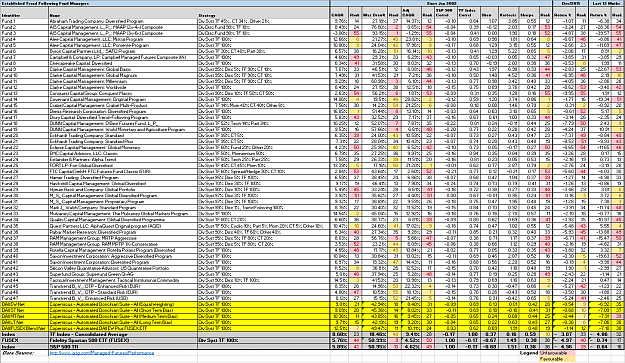Click the Fund 7 Campbell & Company name cell
Screen dimensions: 625x363
pyautogui.click(x=123, y=57)
